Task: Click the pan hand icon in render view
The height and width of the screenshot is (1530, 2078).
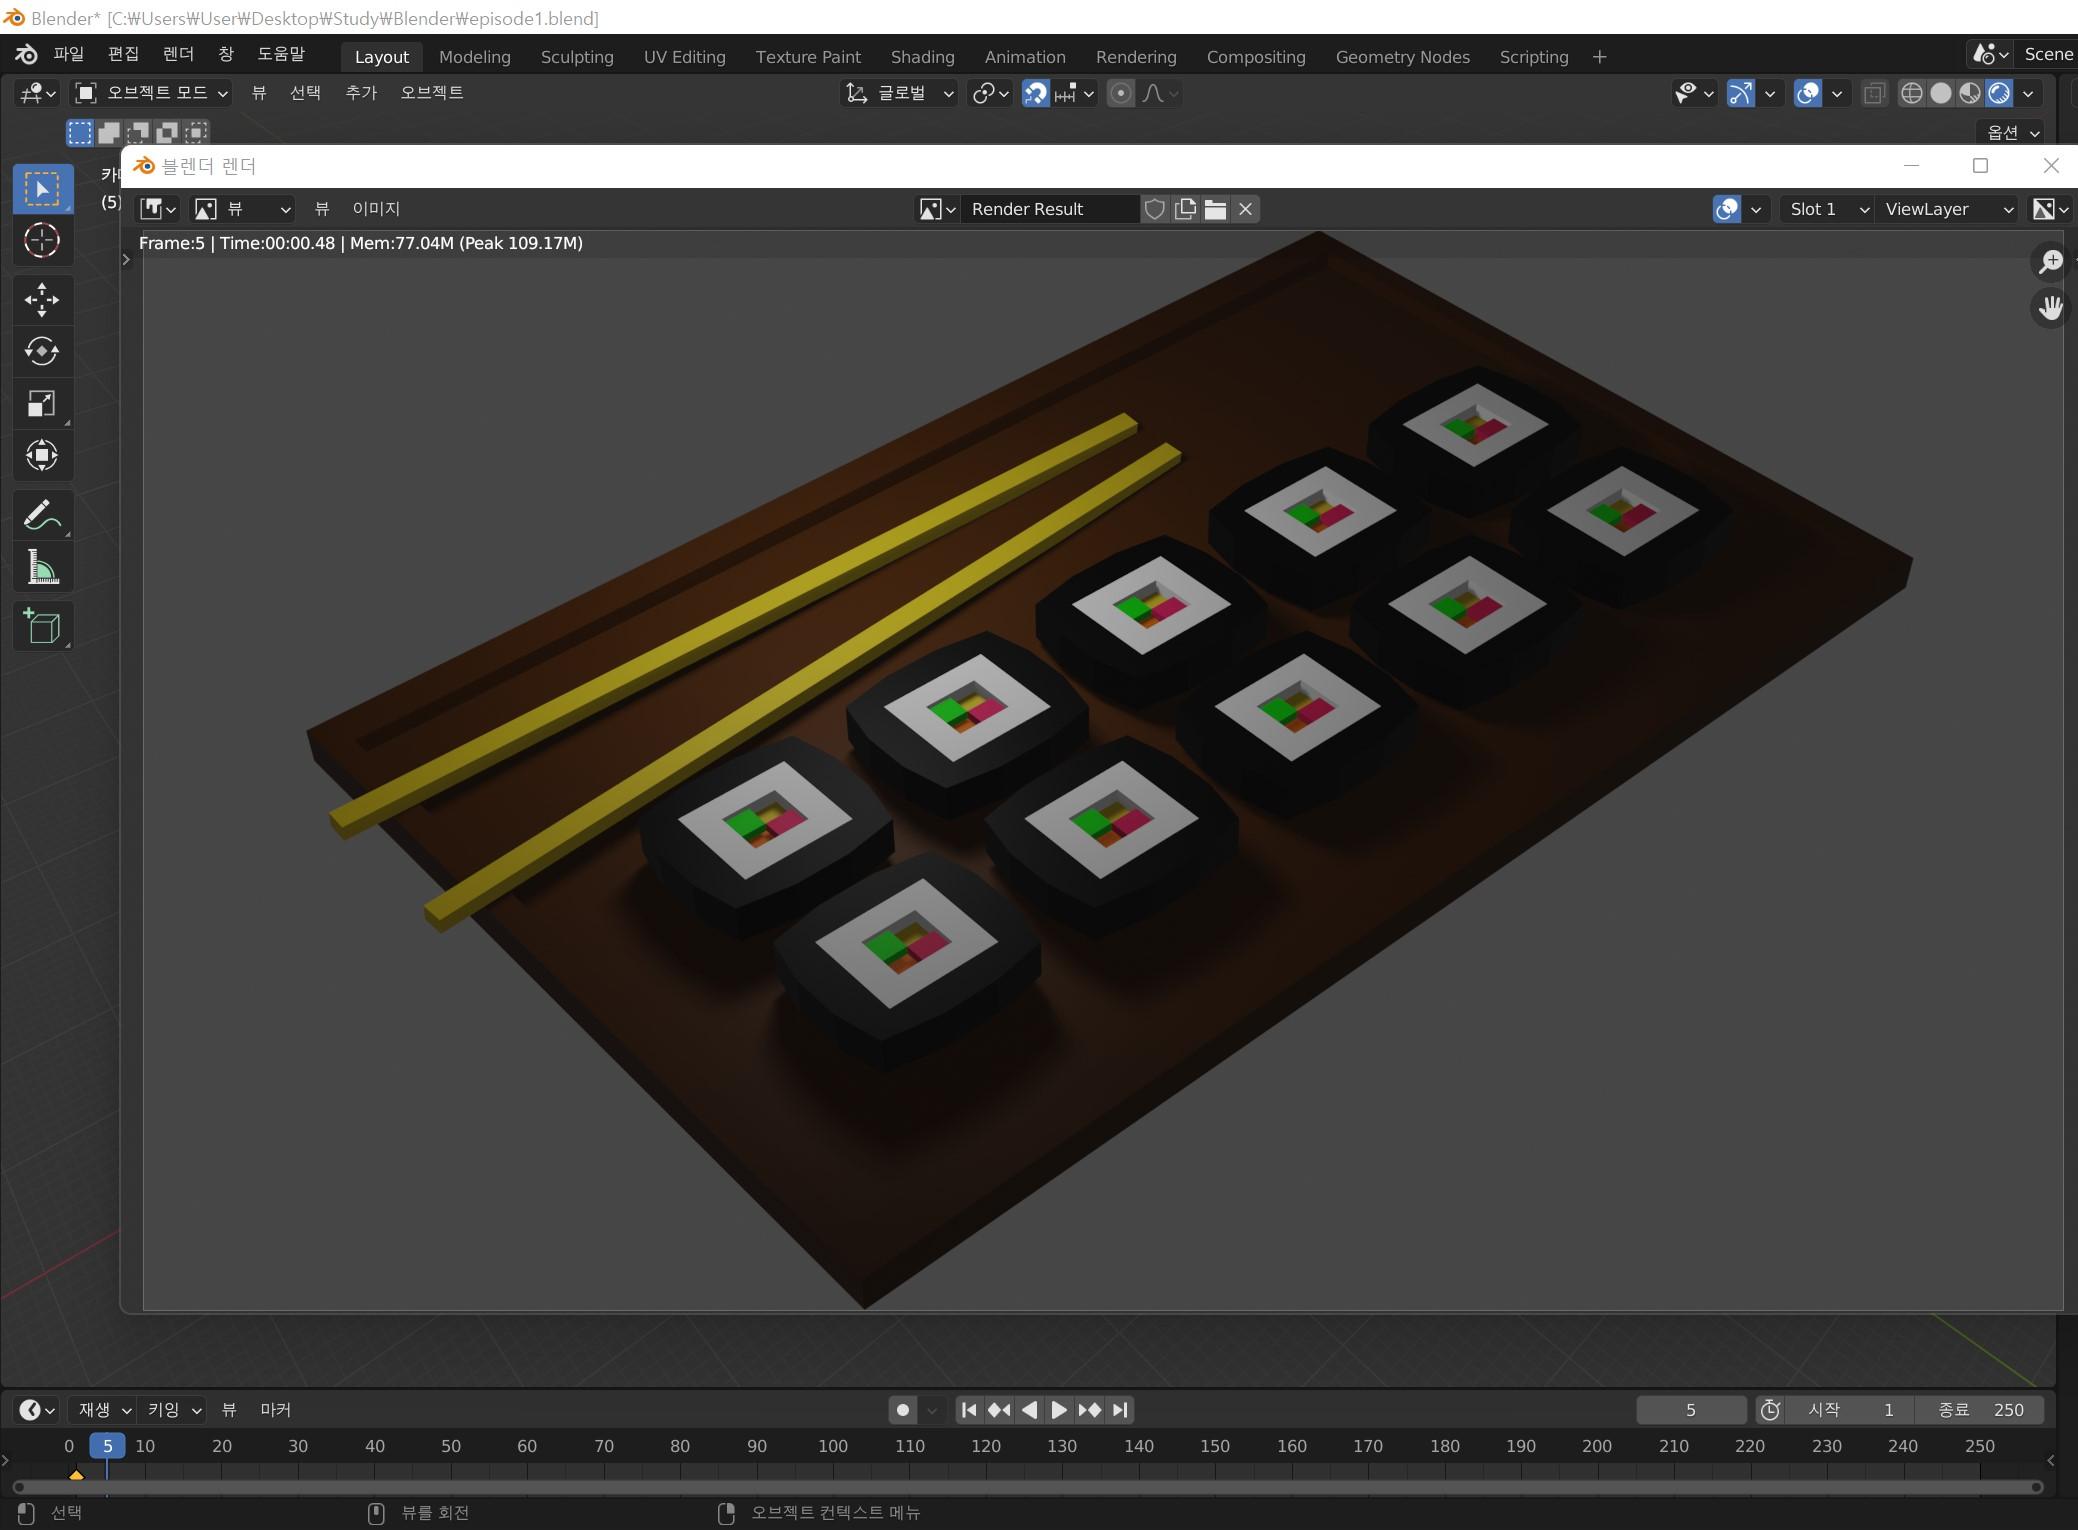Action: point(2050,307)
